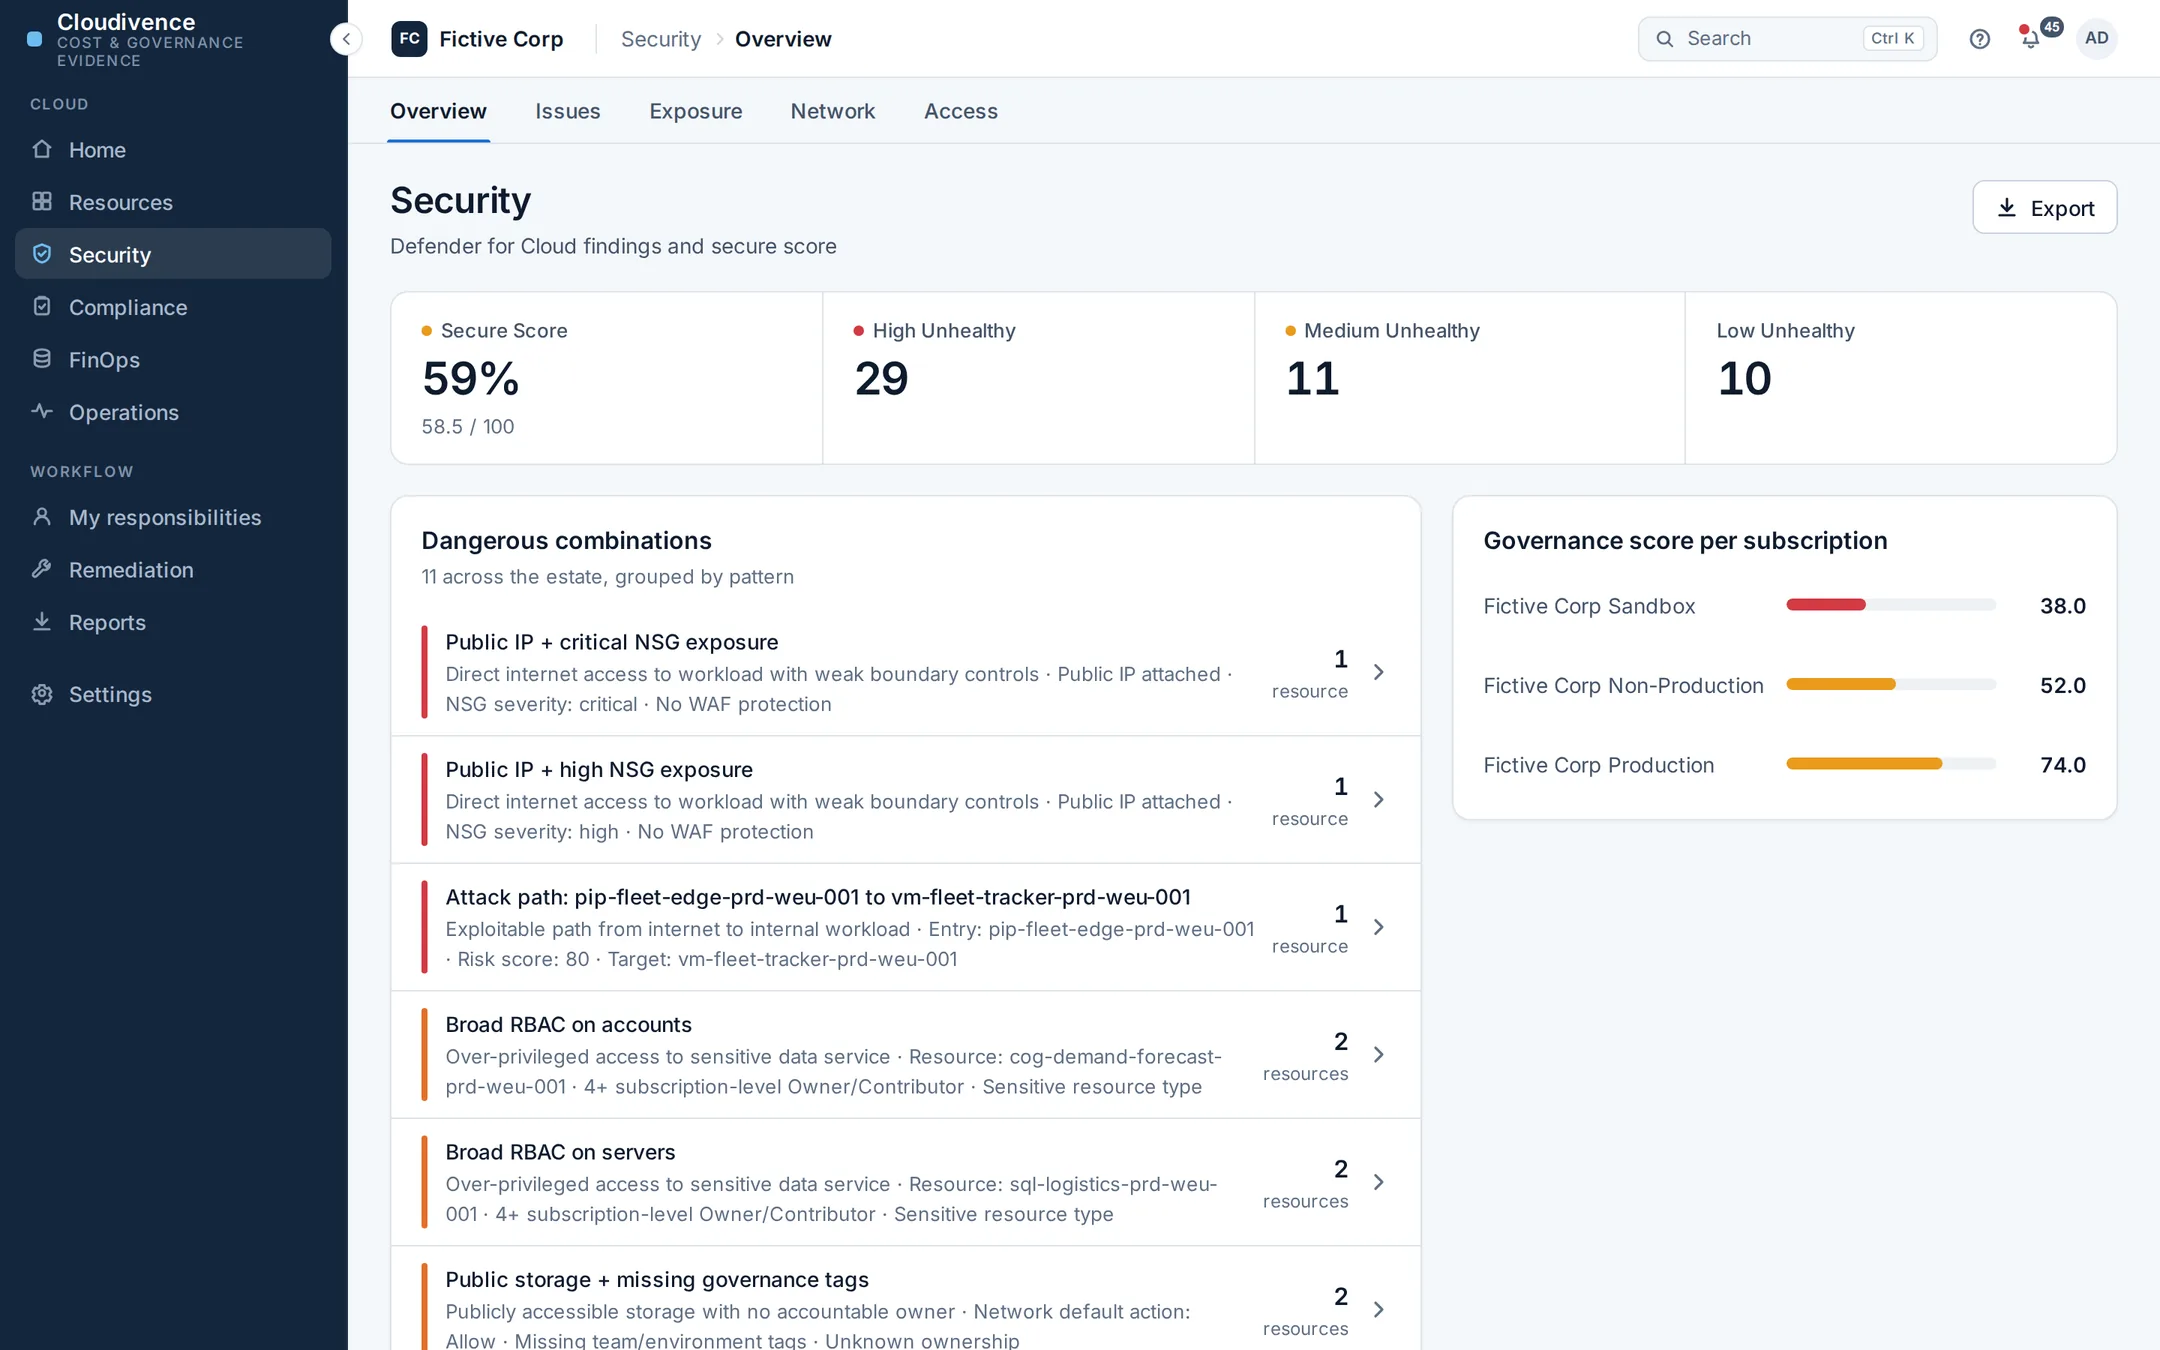The width and height of the screenshot is (2160, 1350).
Task: Click the Resources grid icon
Action: click(x=41, y=201)
